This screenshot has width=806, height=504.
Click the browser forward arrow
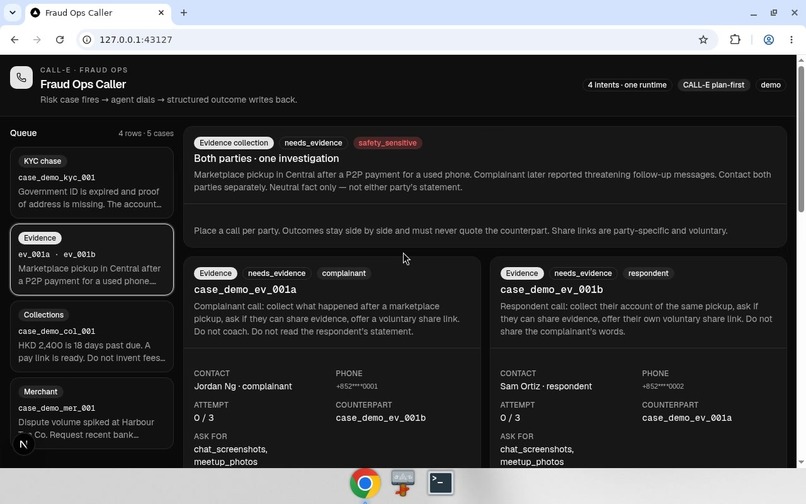point(37,40)
